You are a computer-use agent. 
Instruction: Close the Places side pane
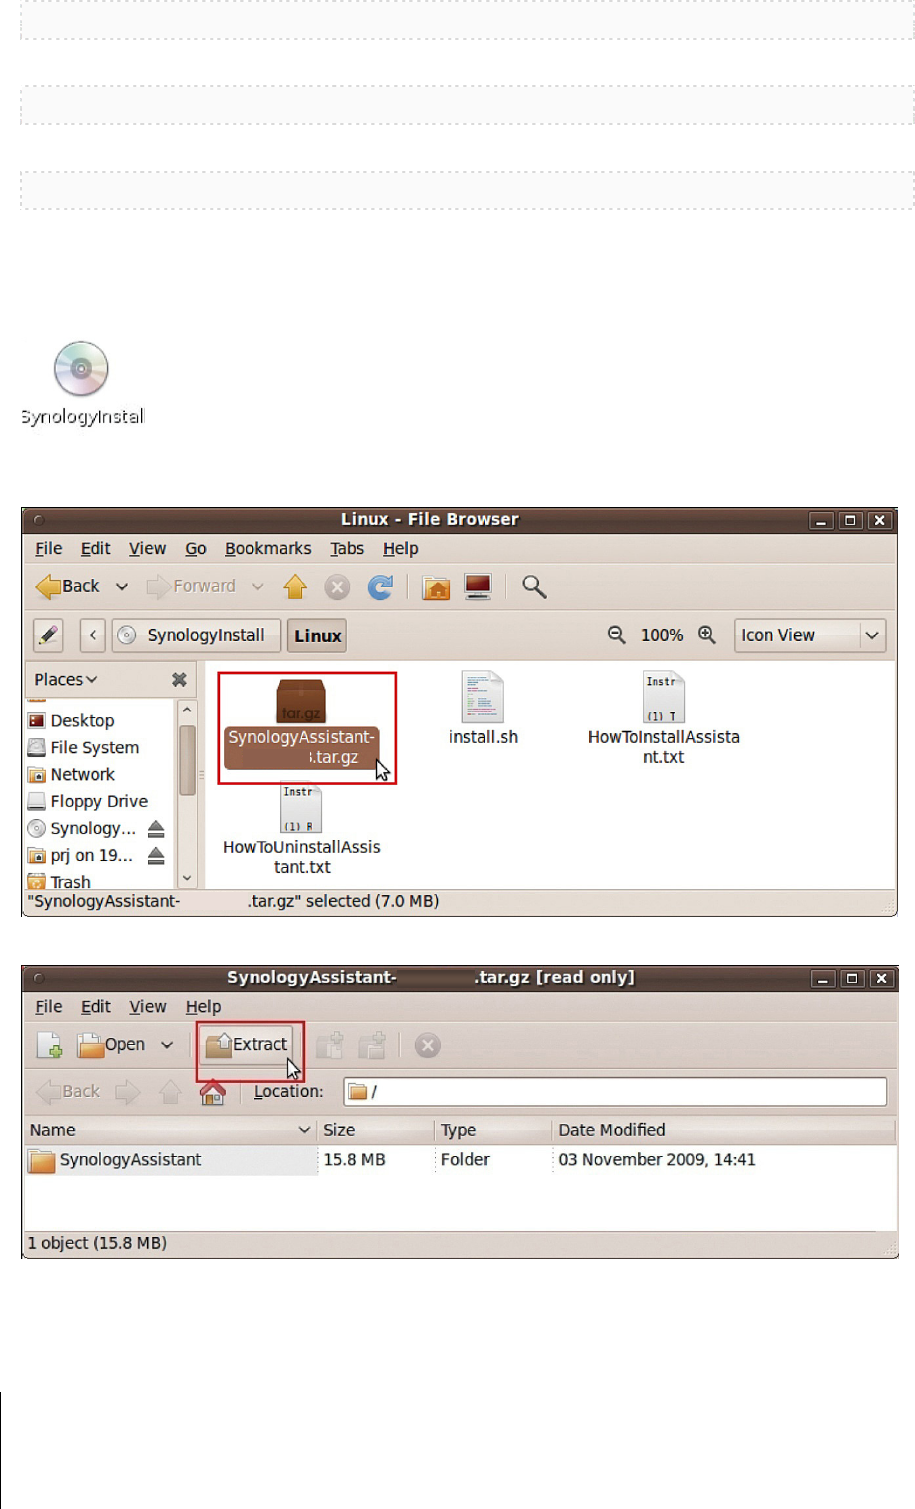[x=179, y=680]
